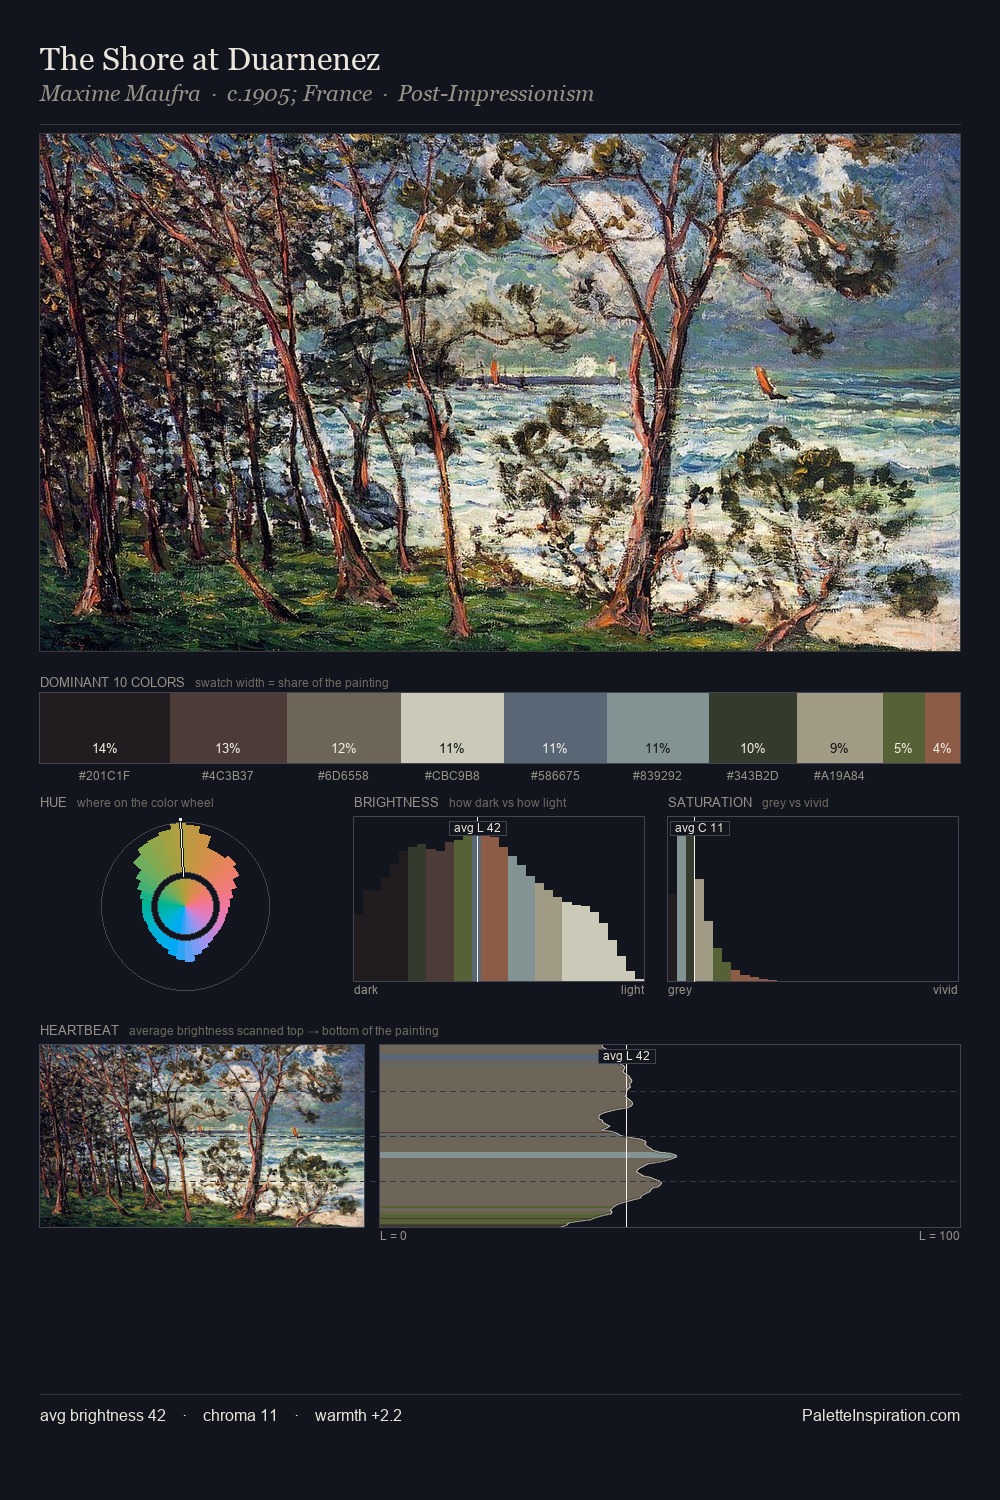This screenshot has width=1000, height=1500.
Task: Click the hex code '#586675'
Action: (555, 775)
